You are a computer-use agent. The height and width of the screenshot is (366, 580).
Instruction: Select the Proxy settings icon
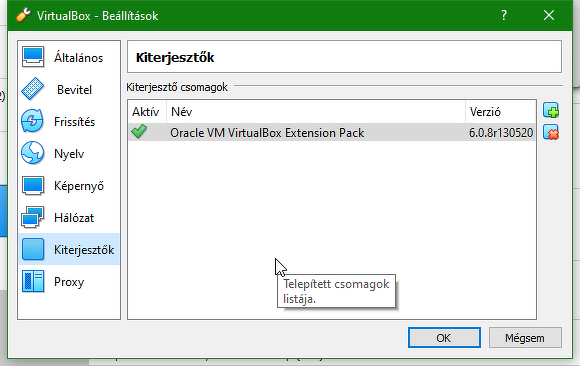33,281
